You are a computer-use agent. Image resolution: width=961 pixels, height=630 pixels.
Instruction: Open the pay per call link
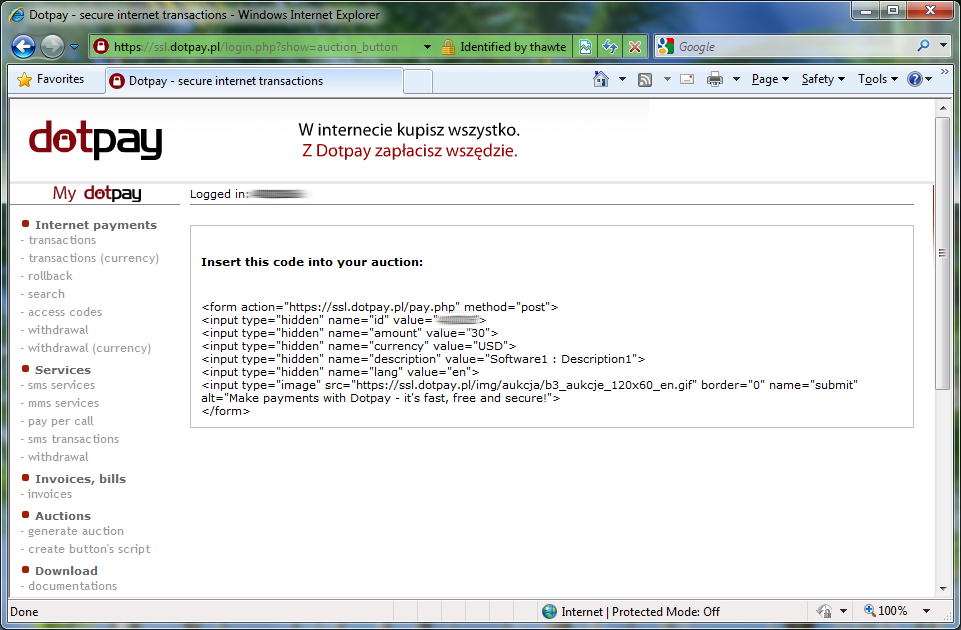pyautogui.click(x=61, y=421)
